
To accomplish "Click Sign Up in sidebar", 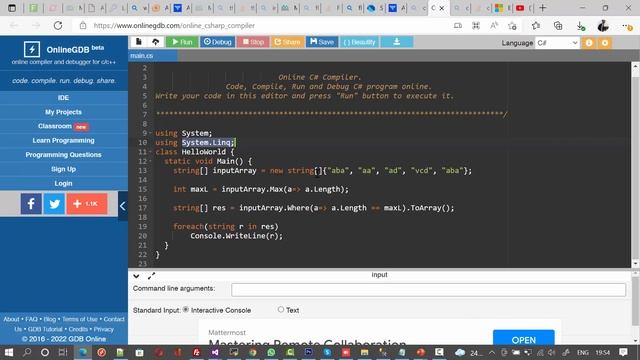I will pyautogui.click(x=63, y=169).
